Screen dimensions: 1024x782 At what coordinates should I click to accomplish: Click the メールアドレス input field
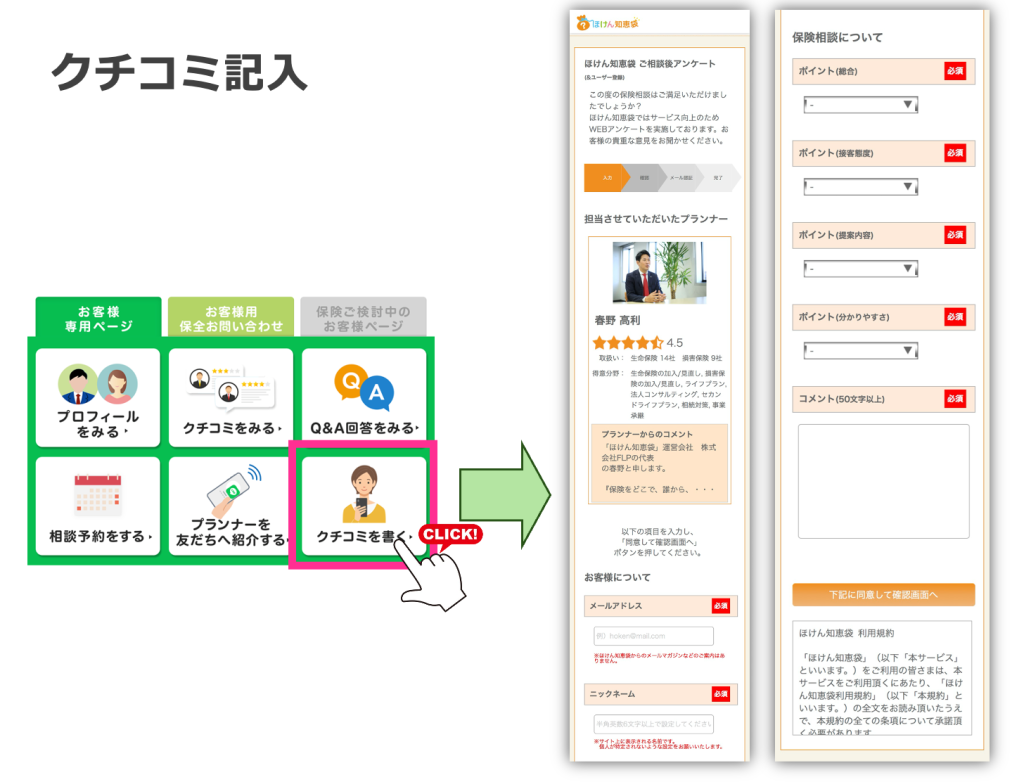[654, 636]
